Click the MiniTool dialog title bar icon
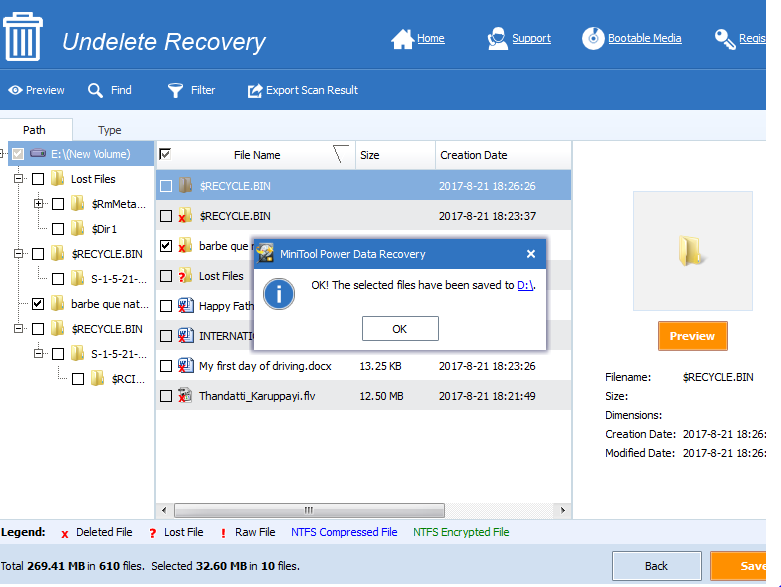Viewport: 781px width, 587px height. [x=265, y=253]
